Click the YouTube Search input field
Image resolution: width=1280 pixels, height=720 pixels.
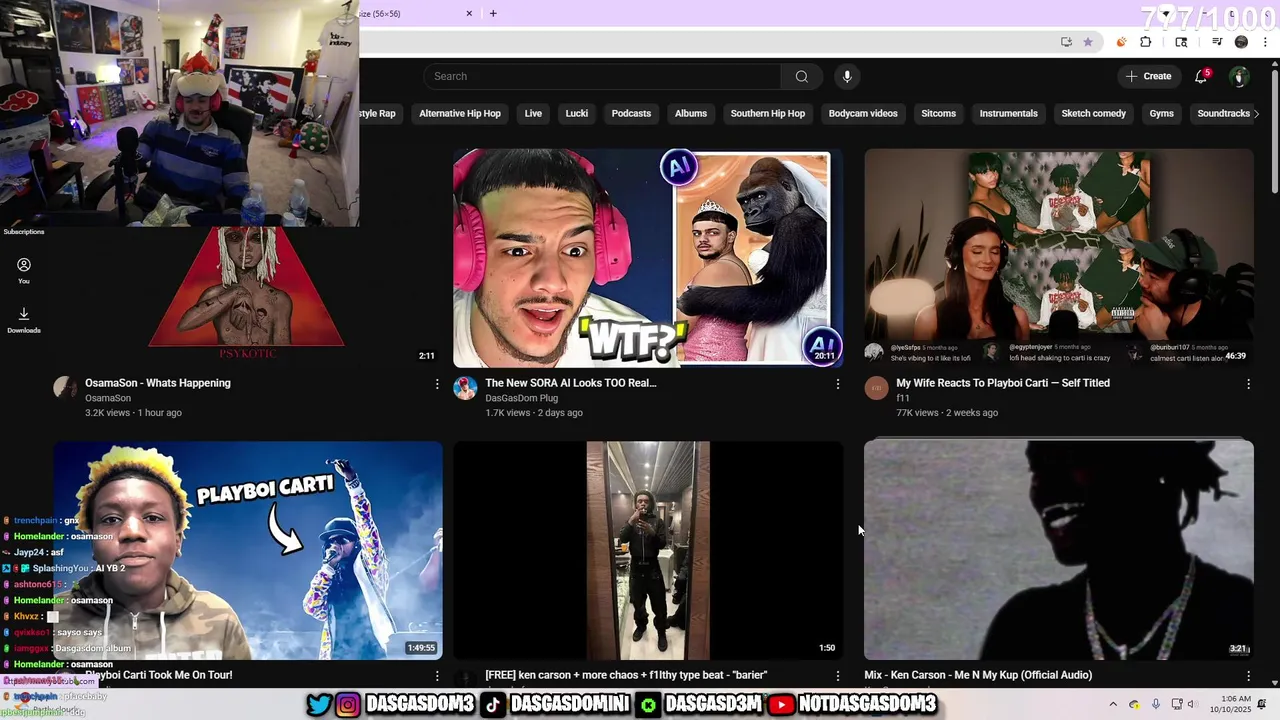603,76
